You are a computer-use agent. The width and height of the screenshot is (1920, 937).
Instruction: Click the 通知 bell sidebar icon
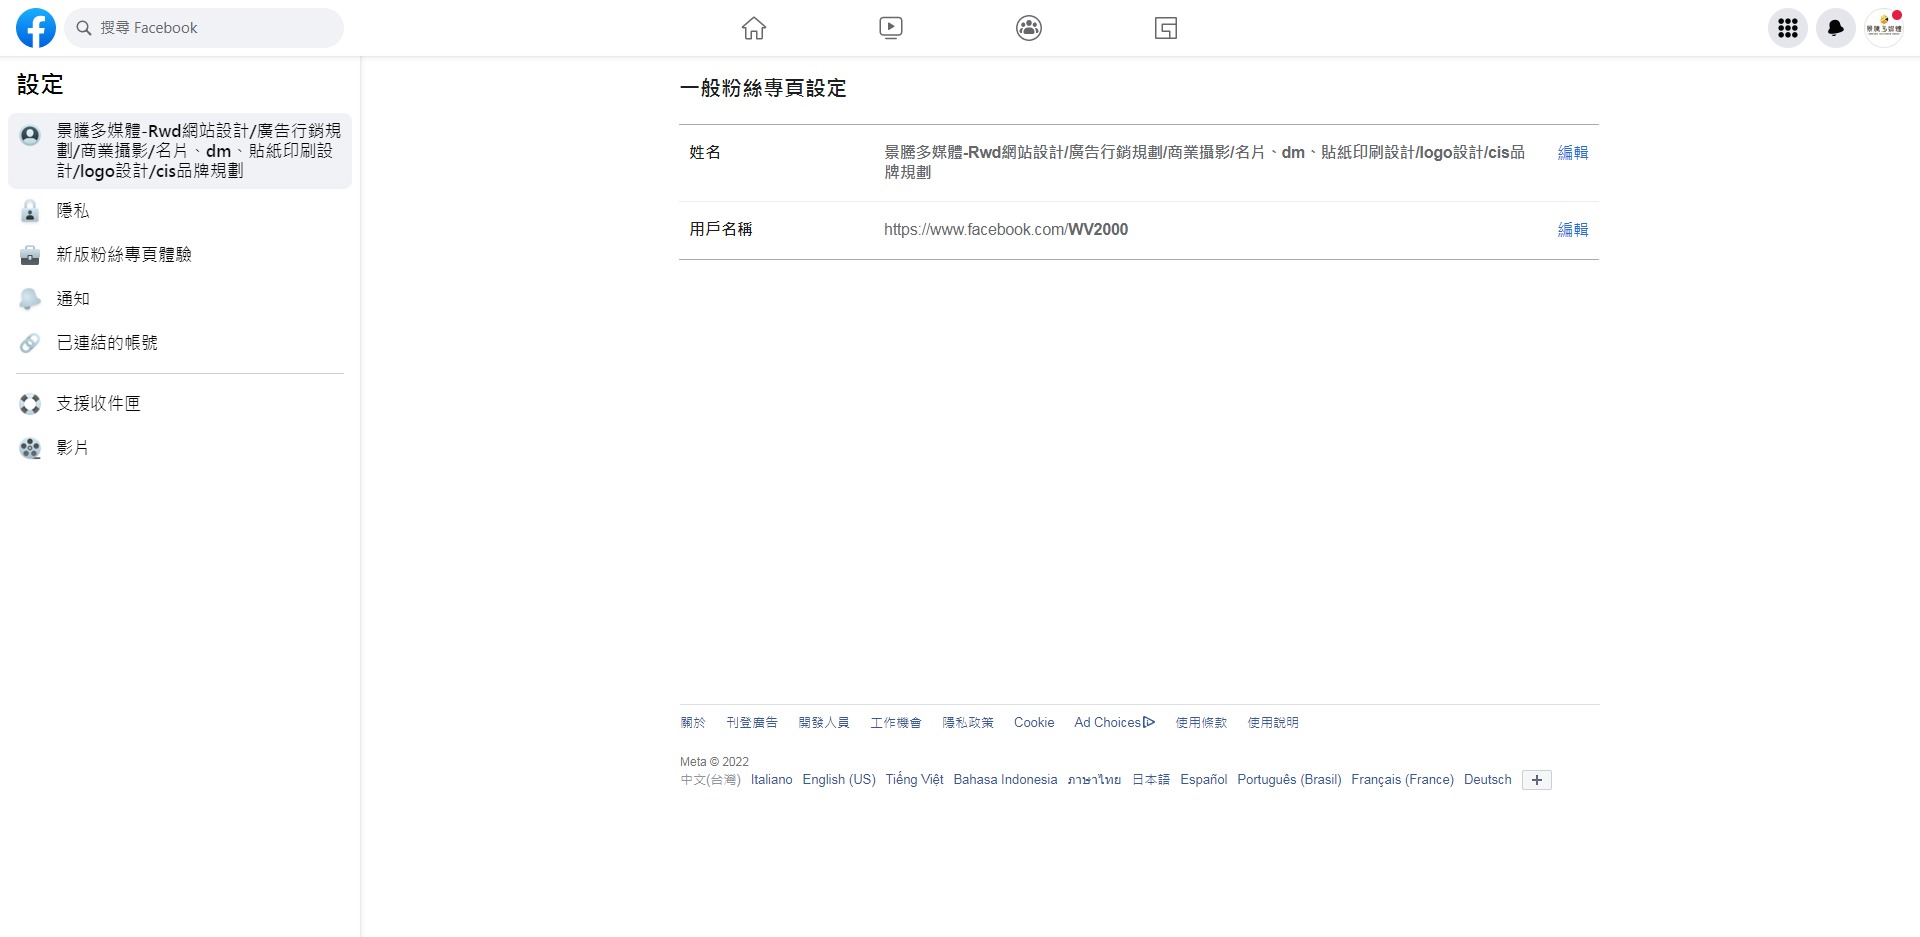point(30,299)
